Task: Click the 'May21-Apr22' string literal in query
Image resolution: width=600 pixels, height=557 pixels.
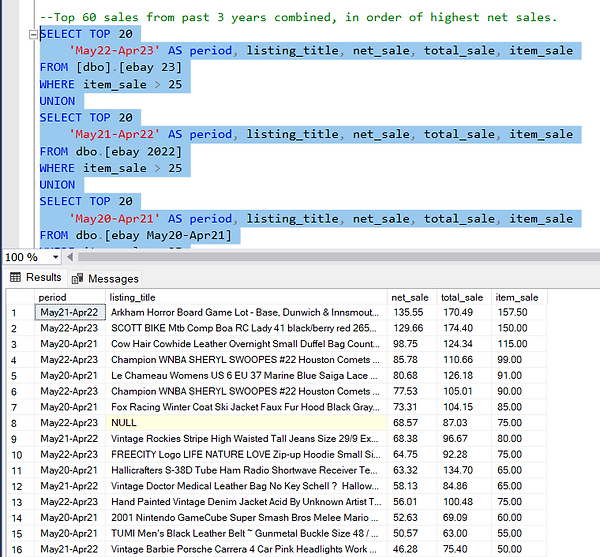Action: click(114, 134)
